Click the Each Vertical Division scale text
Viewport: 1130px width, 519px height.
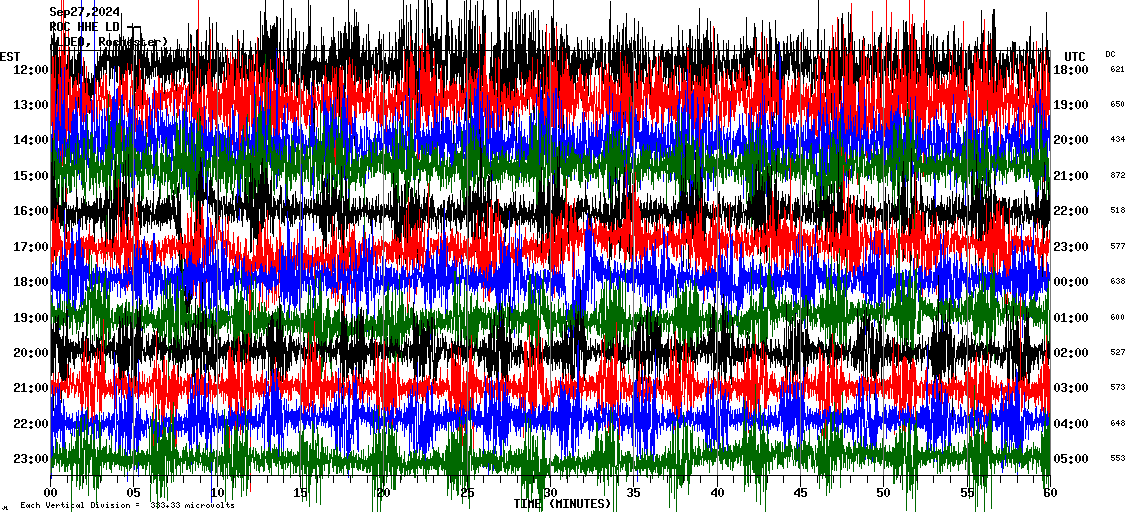point(127,505)
